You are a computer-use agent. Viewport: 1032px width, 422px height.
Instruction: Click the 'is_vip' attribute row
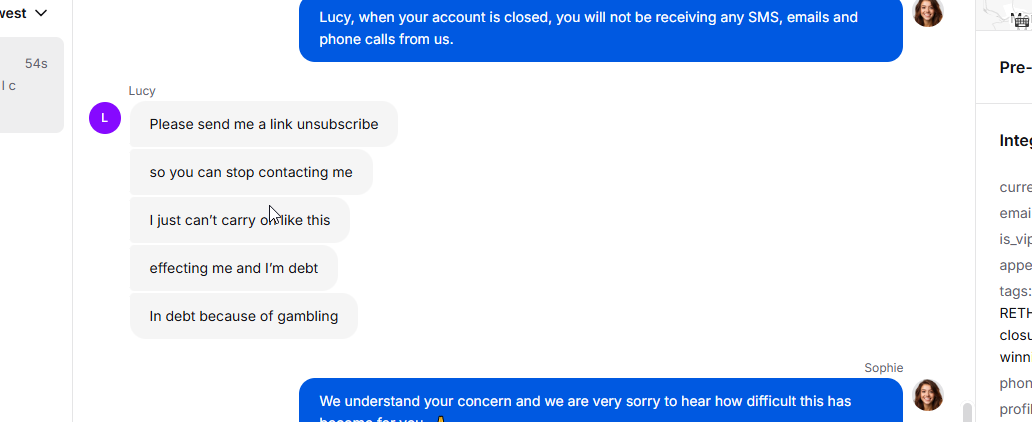coord(1016,240)
